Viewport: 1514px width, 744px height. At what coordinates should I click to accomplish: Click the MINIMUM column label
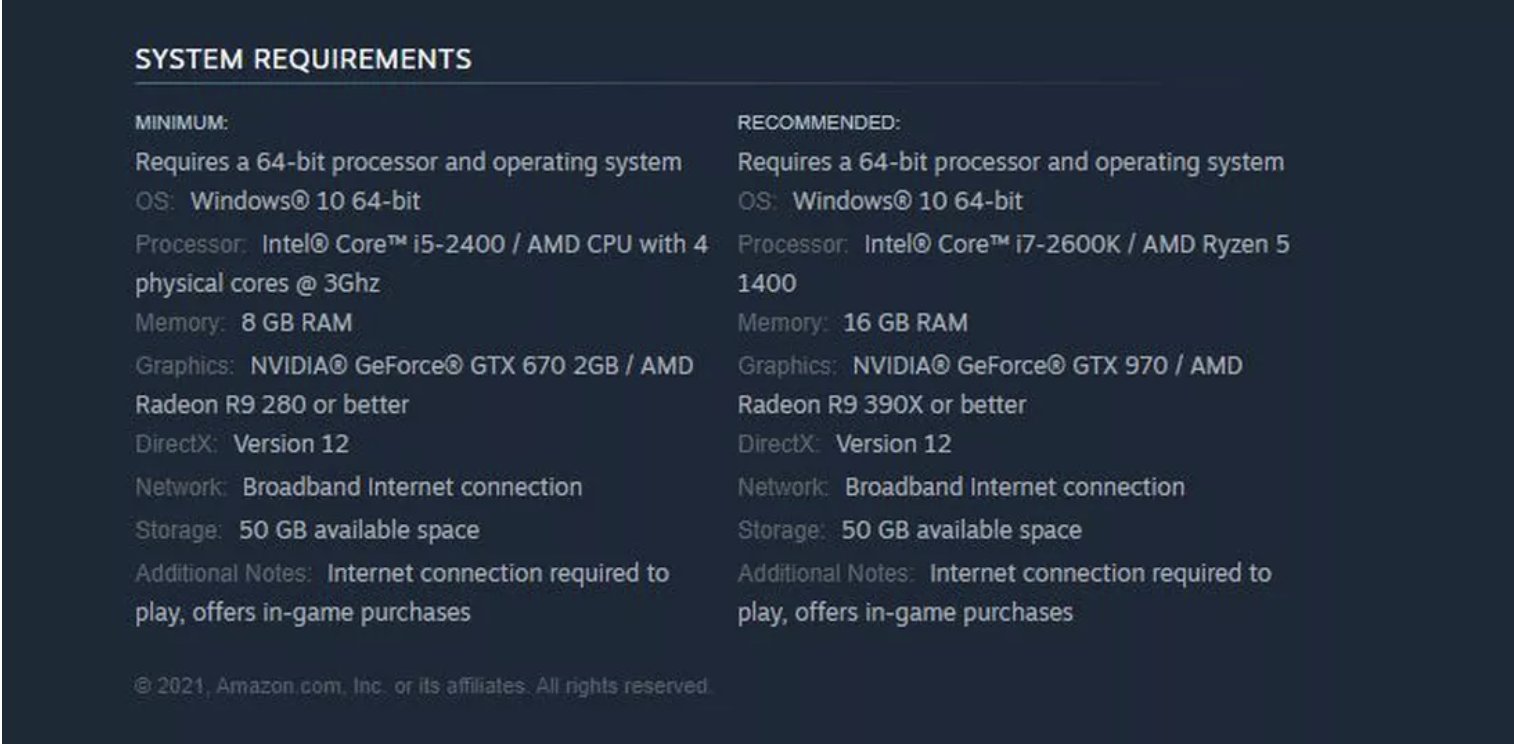pos(182,123)
